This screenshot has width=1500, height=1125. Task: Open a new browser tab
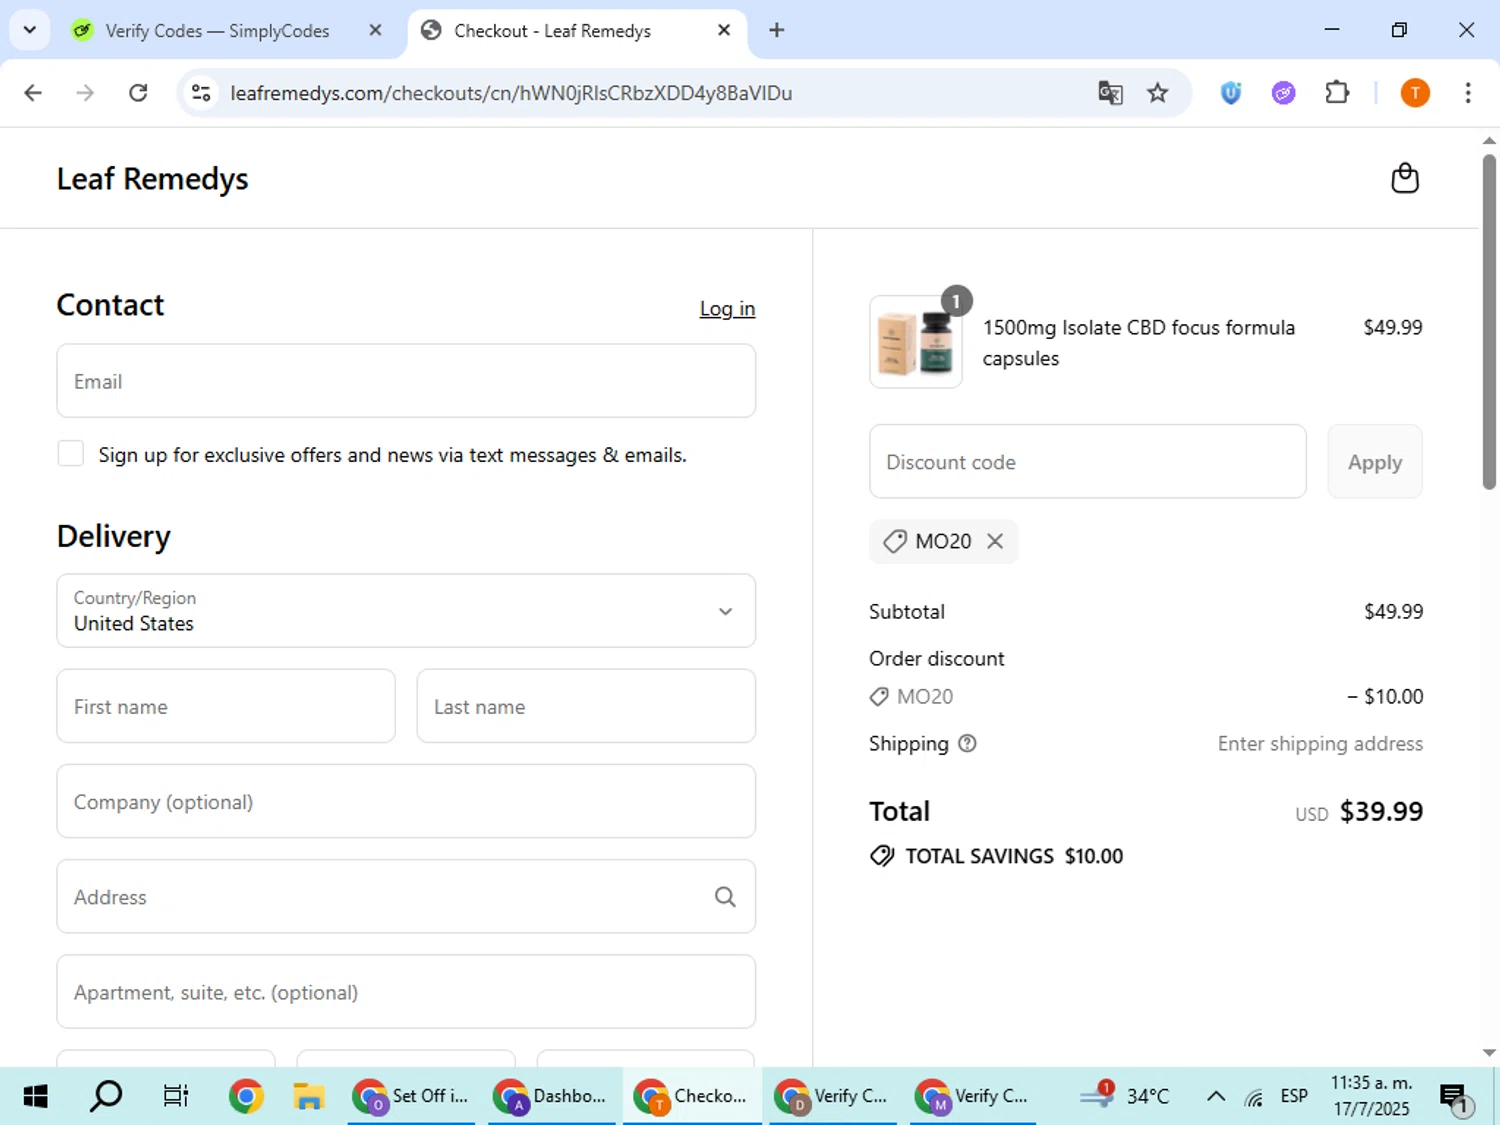[x=776, y=30]
